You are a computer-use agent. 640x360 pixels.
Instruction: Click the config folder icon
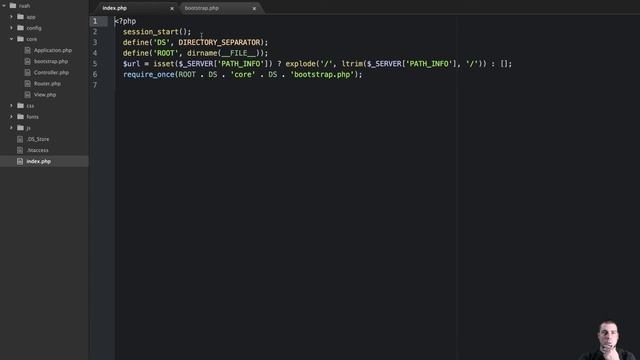point(20,28)
